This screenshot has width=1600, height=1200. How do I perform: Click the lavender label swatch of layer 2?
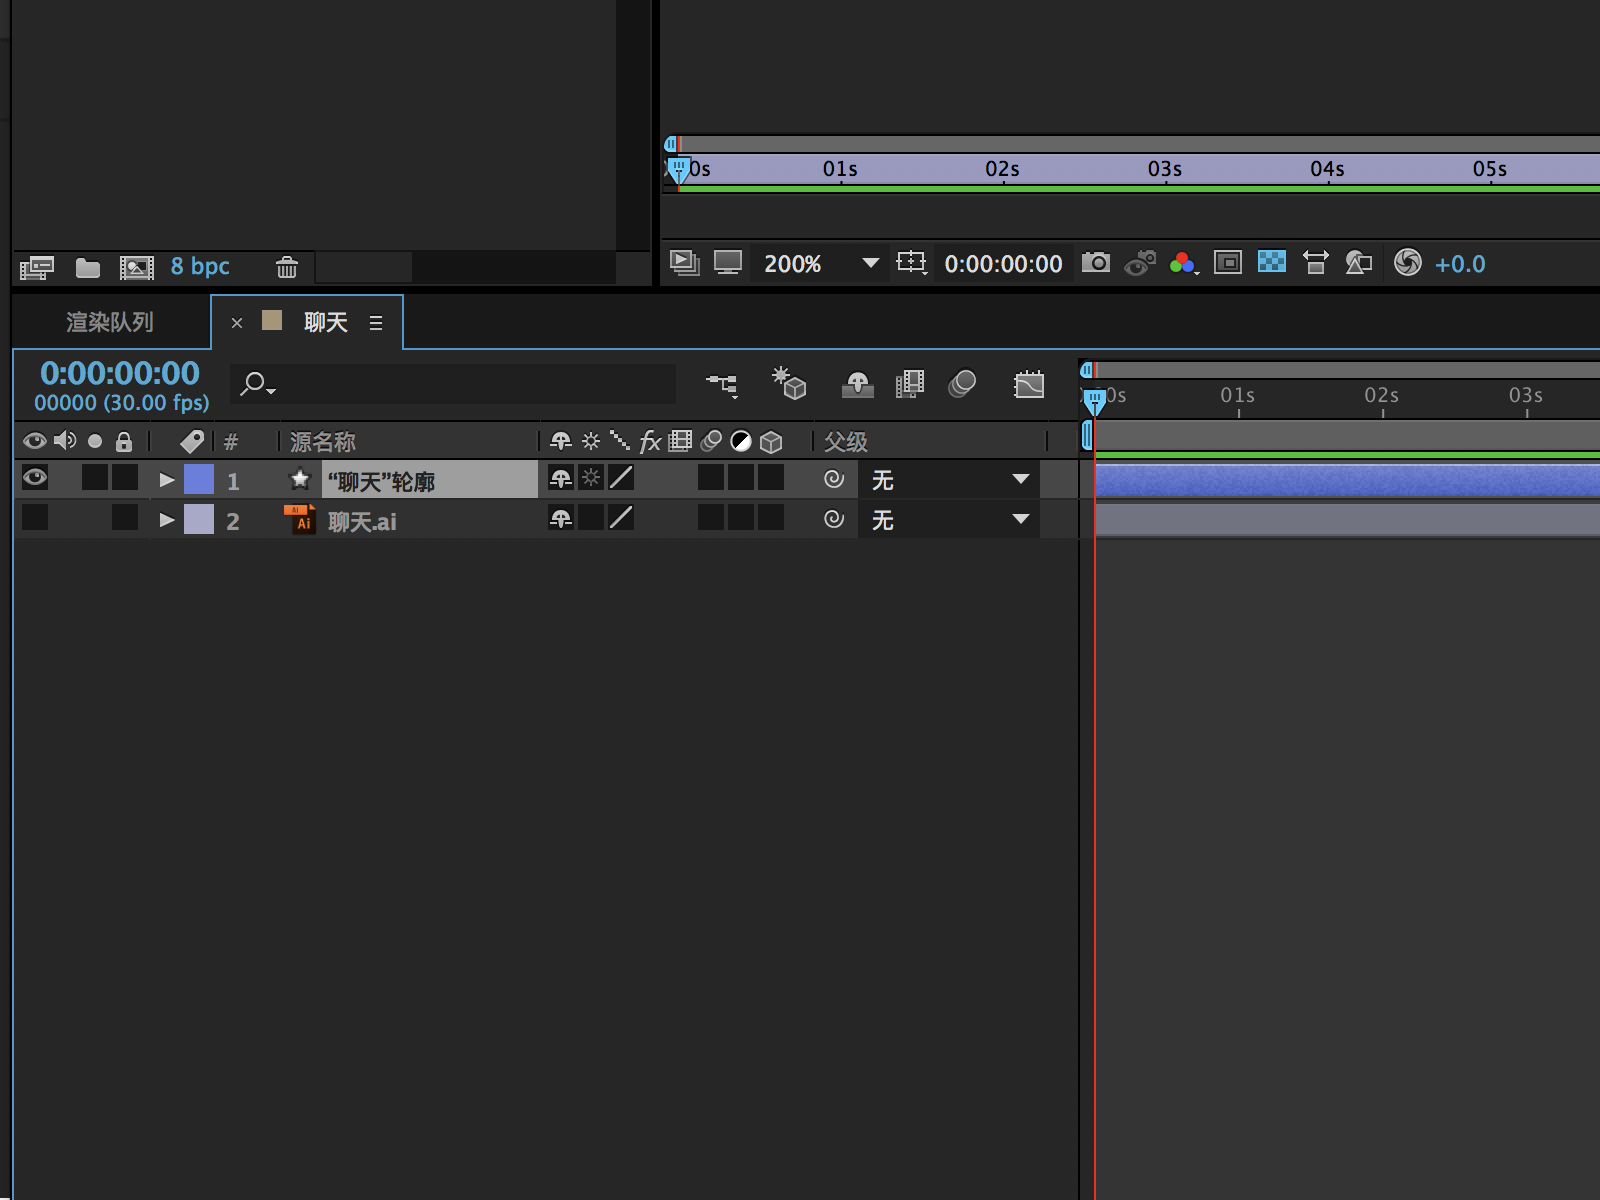point(199,519)
